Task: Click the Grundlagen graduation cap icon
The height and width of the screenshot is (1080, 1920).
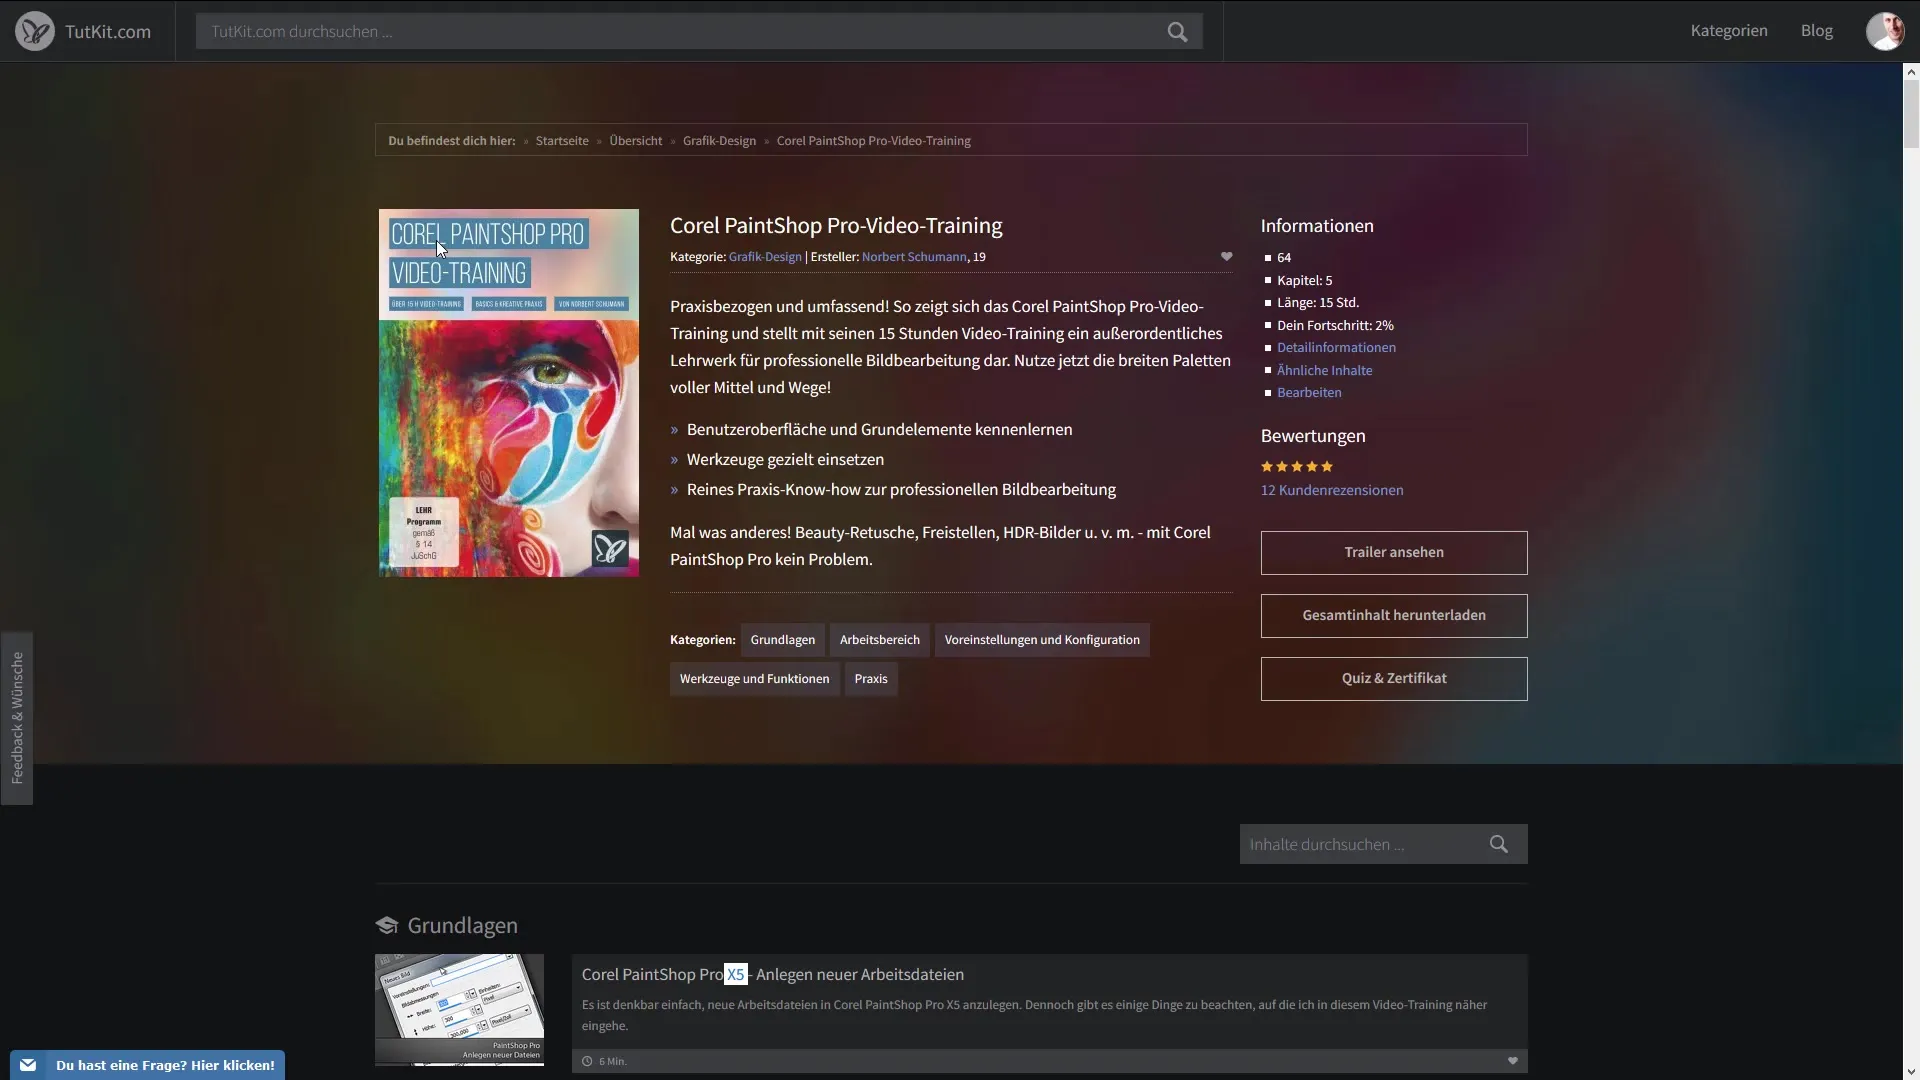Action: (x=387, y=925)
